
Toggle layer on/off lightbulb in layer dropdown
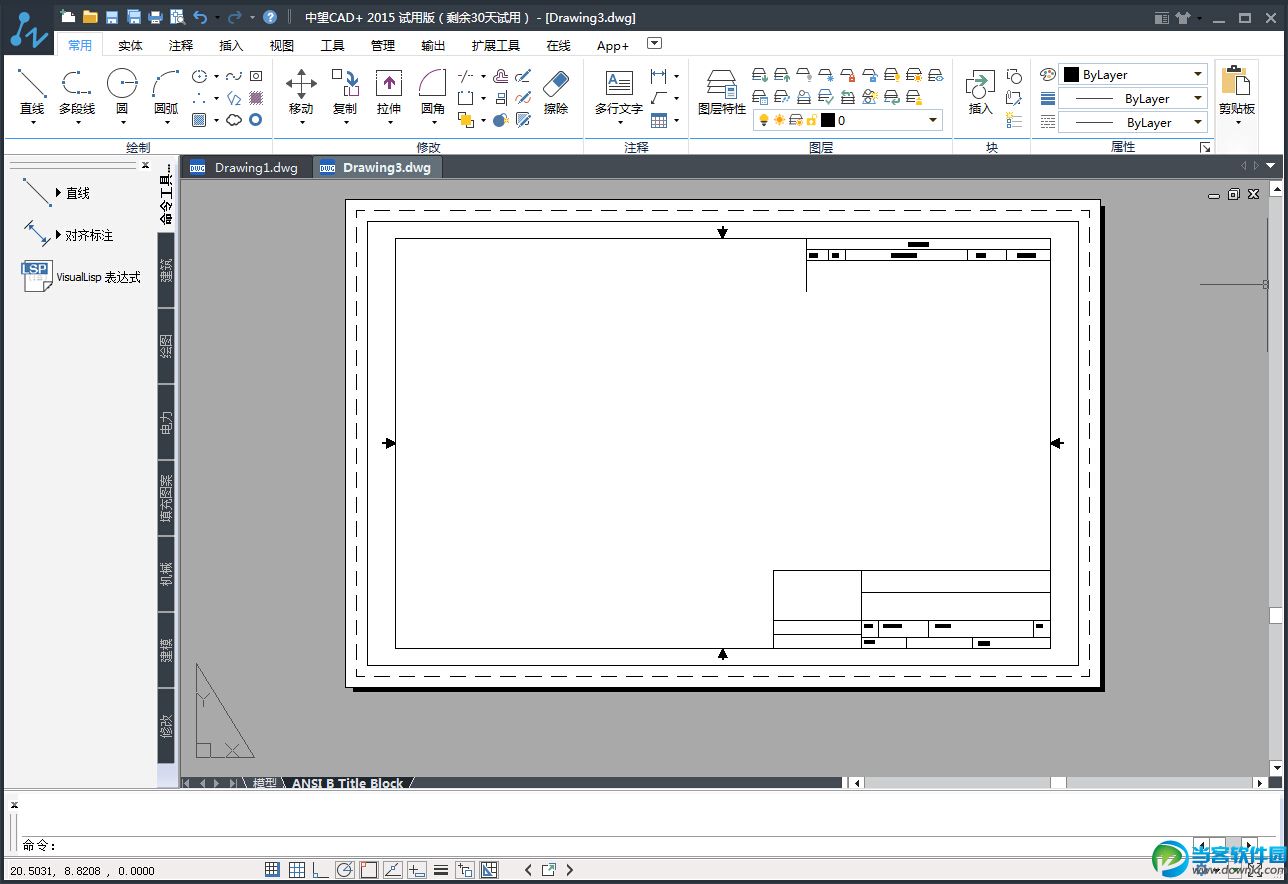coord(764,120)
